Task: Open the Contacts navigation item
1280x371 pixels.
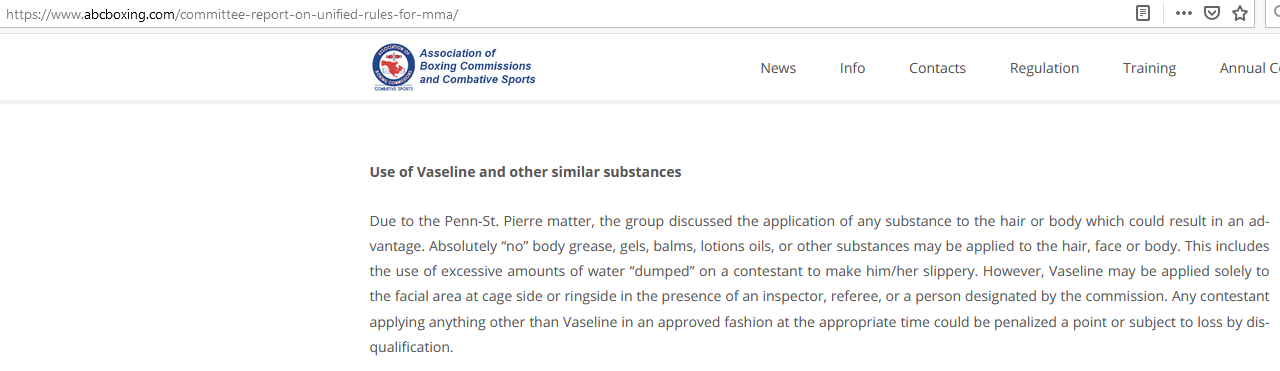Action: [x=937, y=68]
